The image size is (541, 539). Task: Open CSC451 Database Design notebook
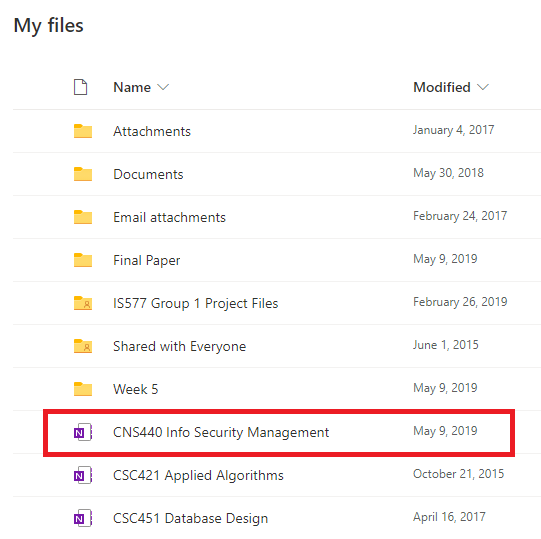[190, 518]
